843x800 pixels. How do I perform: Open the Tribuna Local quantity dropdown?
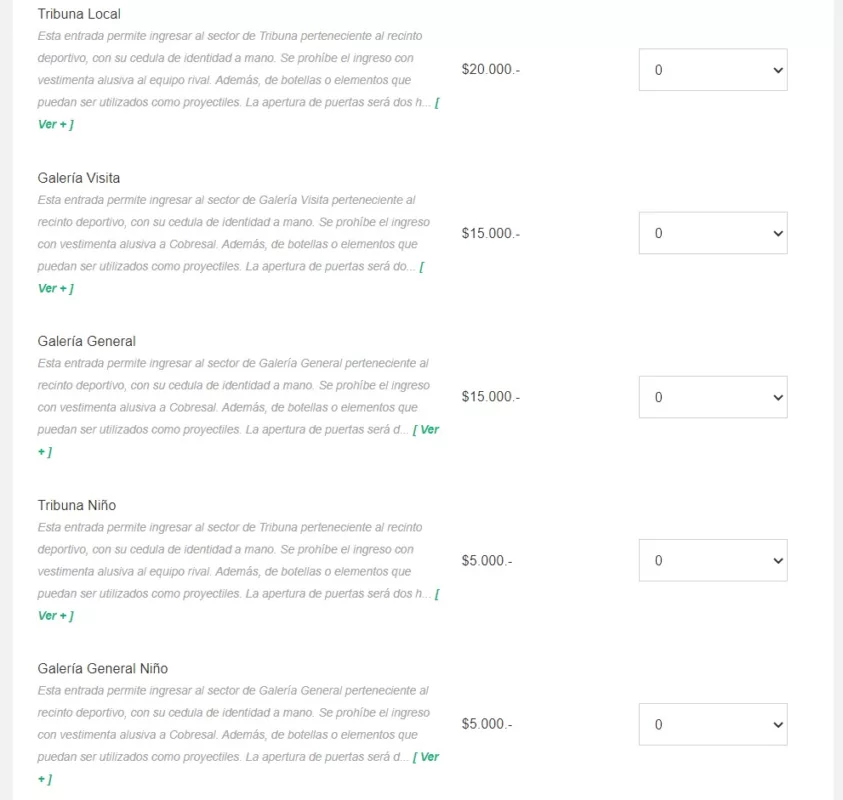pos(712,70)
